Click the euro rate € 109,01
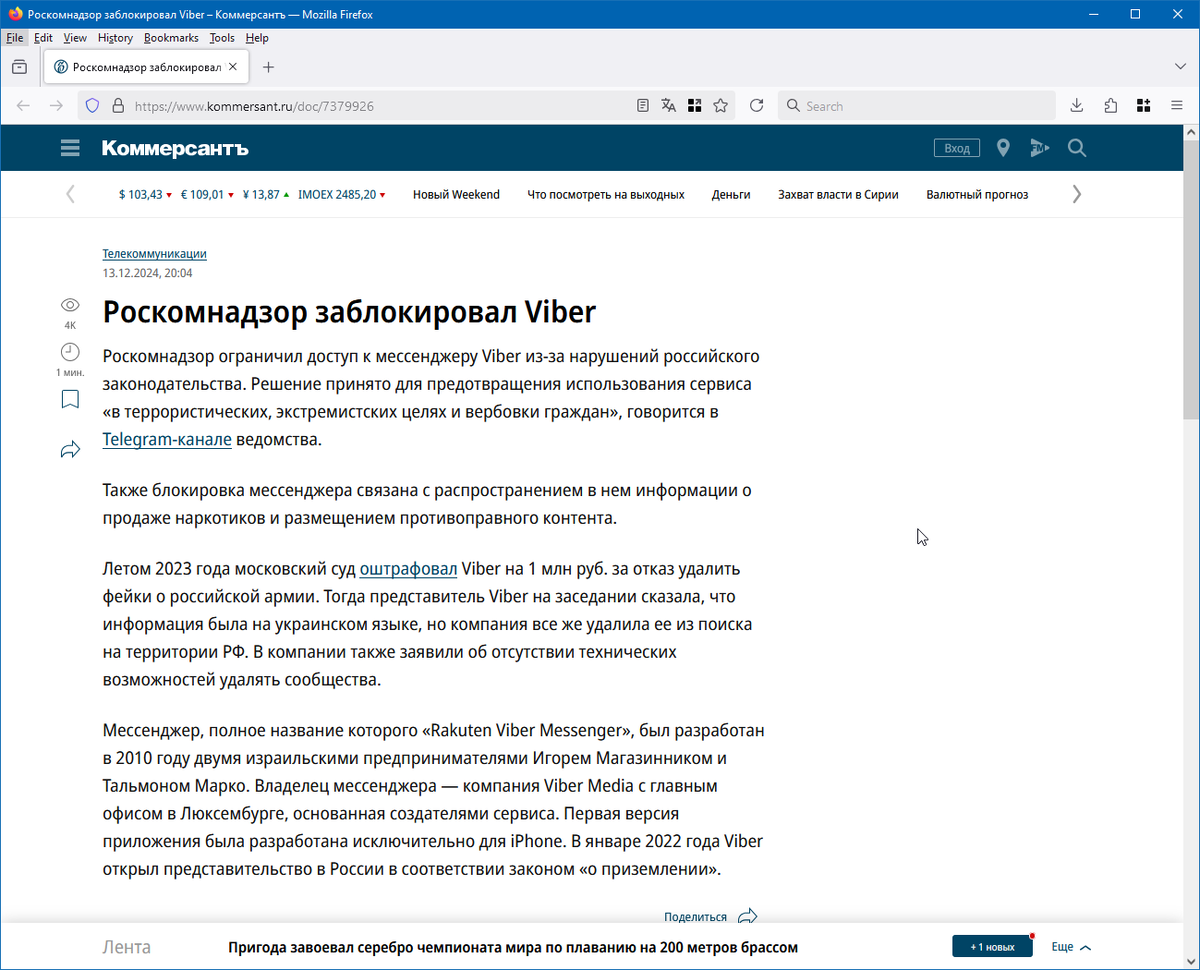Viewport: 1200px width, 970px height. click(x=208, y=195)
